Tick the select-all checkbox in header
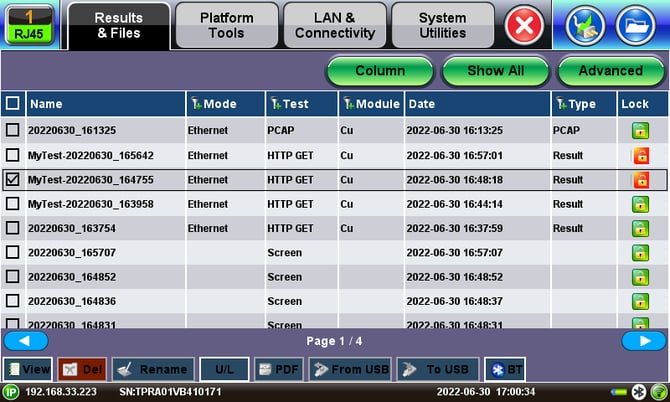This screenshot has width=670, height=402. 12,103
